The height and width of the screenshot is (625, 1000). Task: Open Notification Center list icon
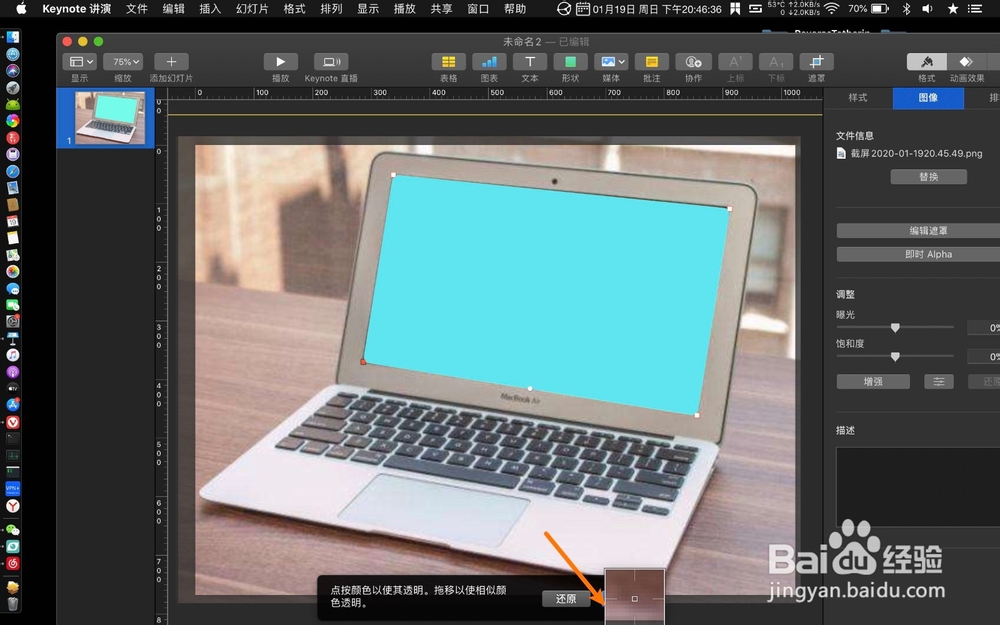(974, 8)
